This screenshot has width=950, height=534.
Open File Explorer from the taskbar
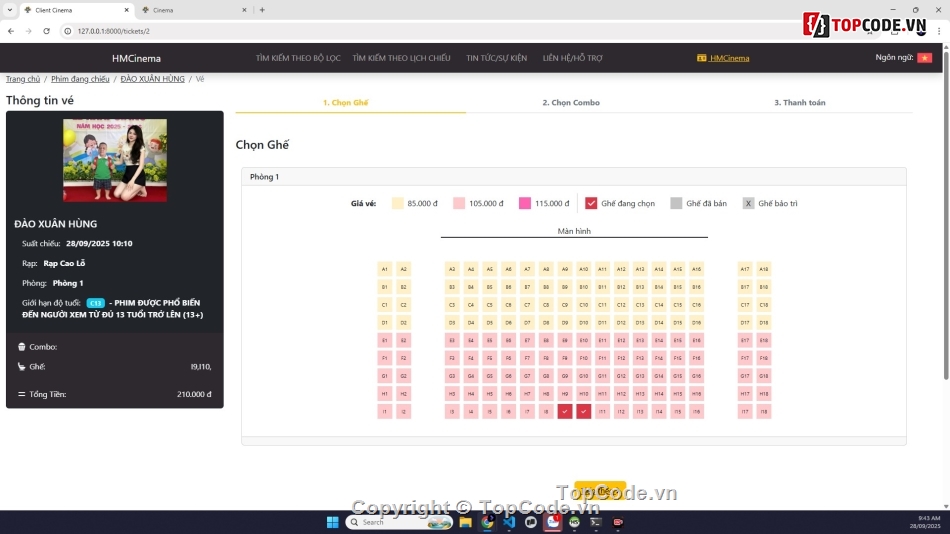tap(466, 522)
